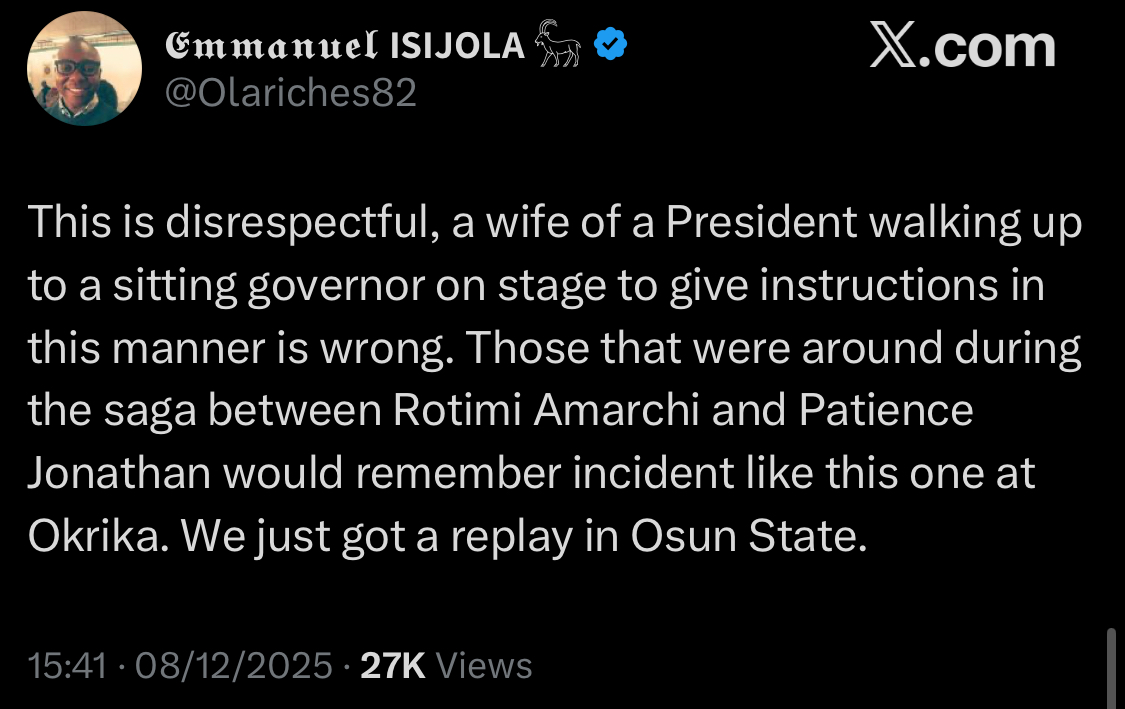Image resolution: width=1125 pixels, height=709 pixels.
Task: Click the verification checkmark to view badge details
Action: click(x=609, y=43)
